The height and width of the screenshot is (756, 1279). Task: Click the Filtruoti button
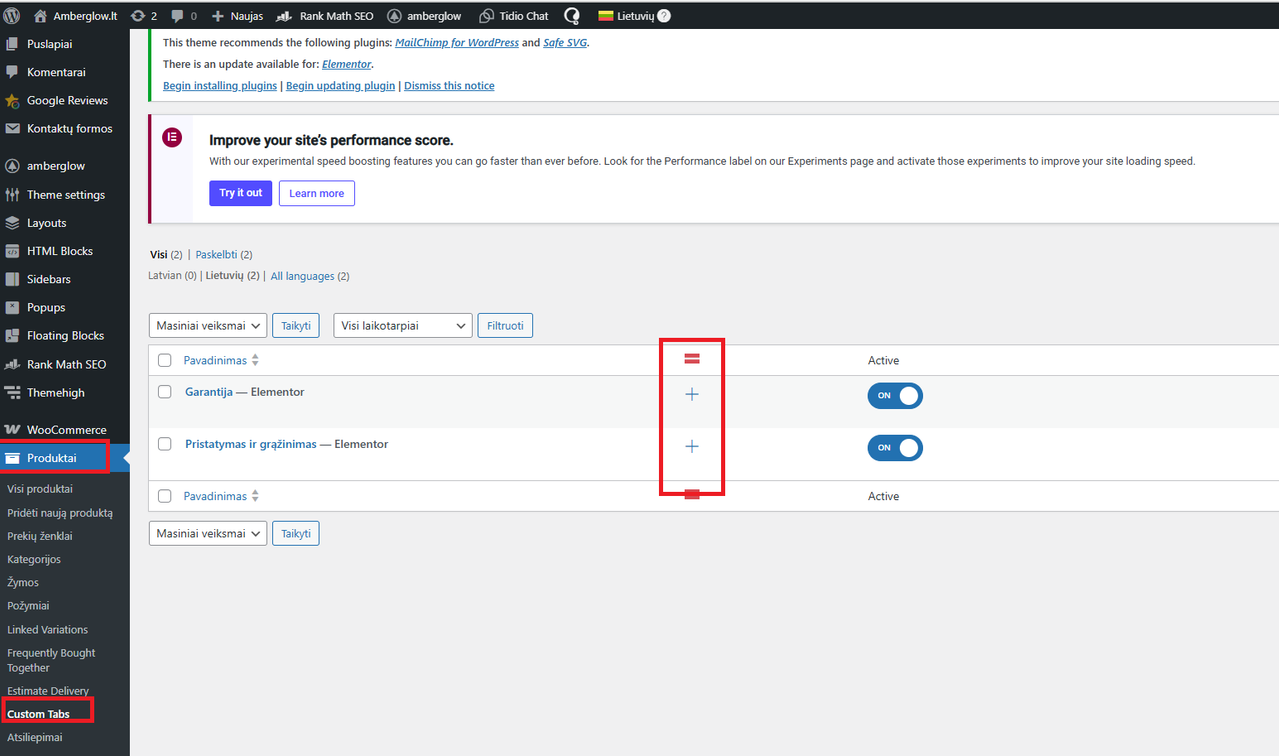pyautogui.click(x=505, y=325)
